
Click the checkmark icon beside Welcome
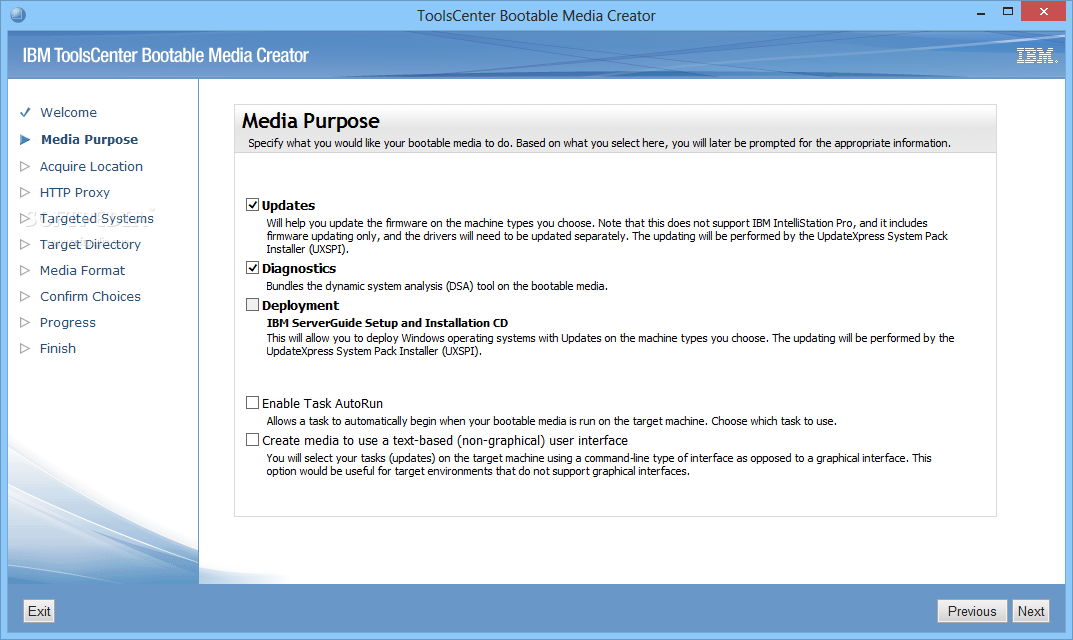[25, 112]
